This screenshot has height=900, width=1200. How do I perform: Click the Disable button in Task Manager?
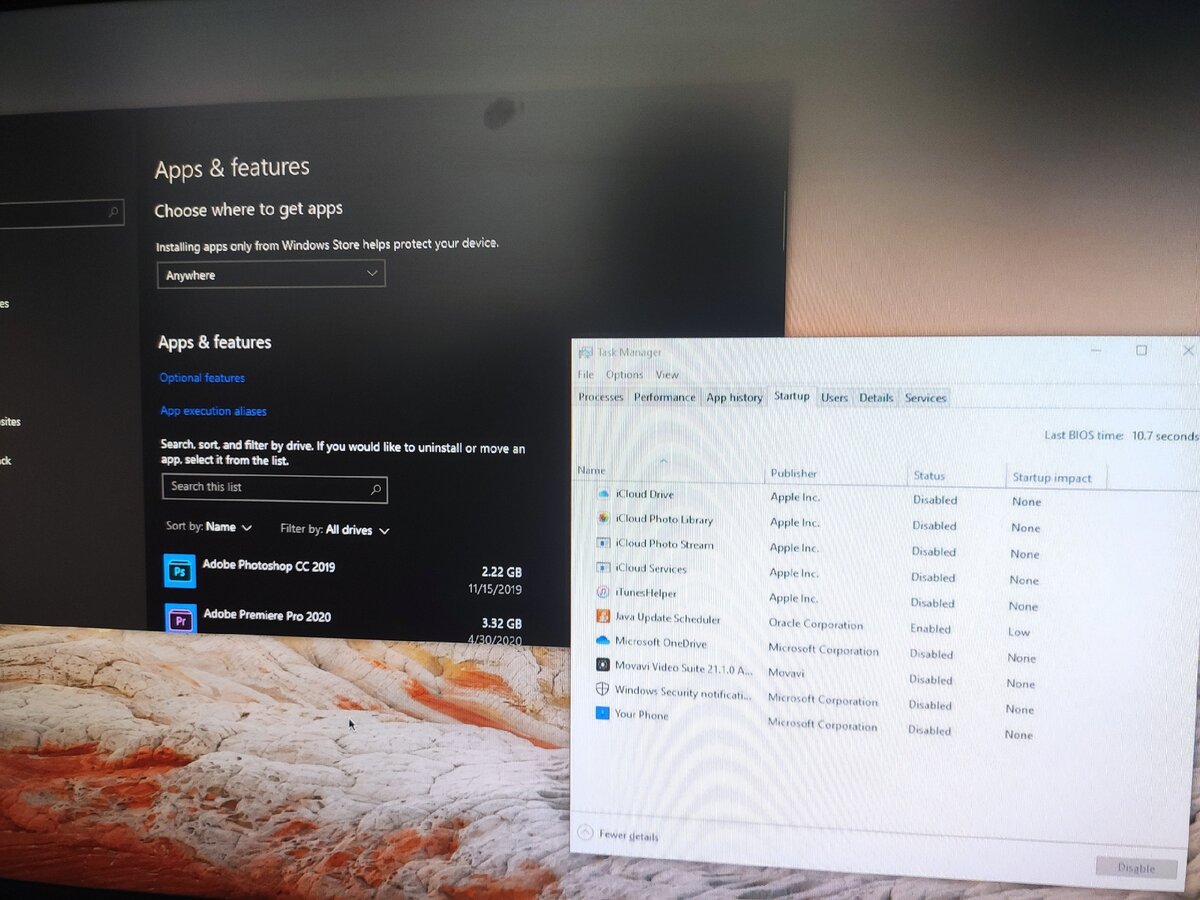pos(1136,868)
